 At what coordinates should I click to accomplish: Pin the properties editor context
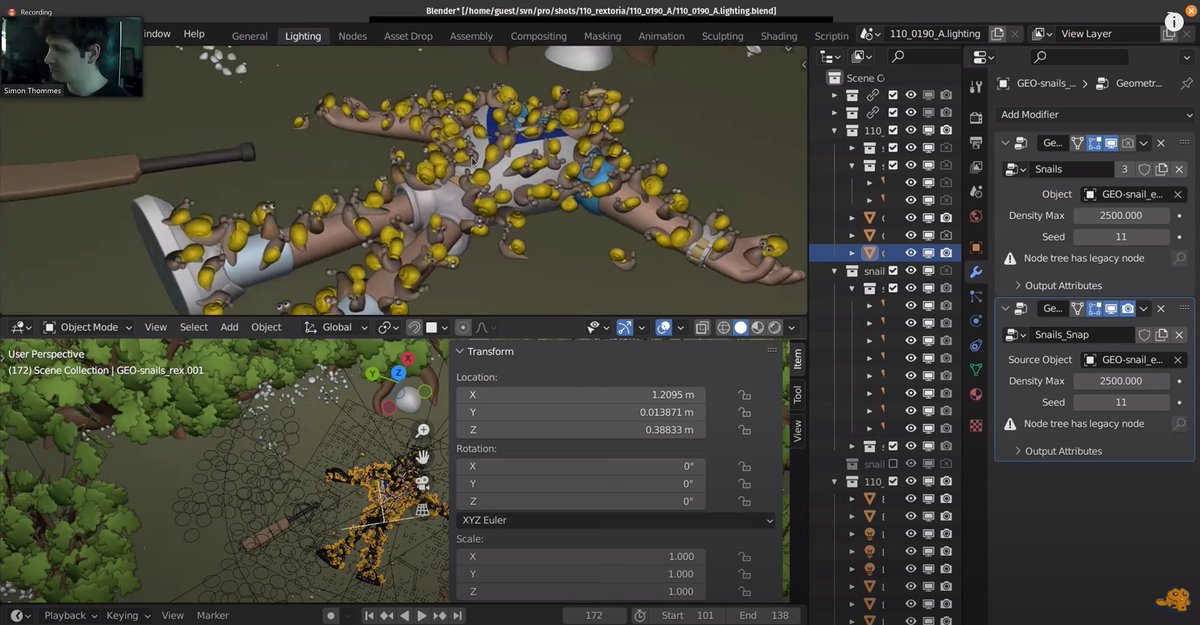[x=1186, y=84]
